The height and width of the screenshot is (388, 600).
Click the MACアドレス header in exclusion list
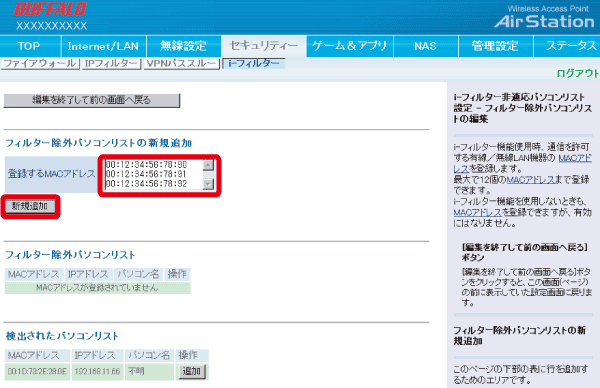coord(34,274)
